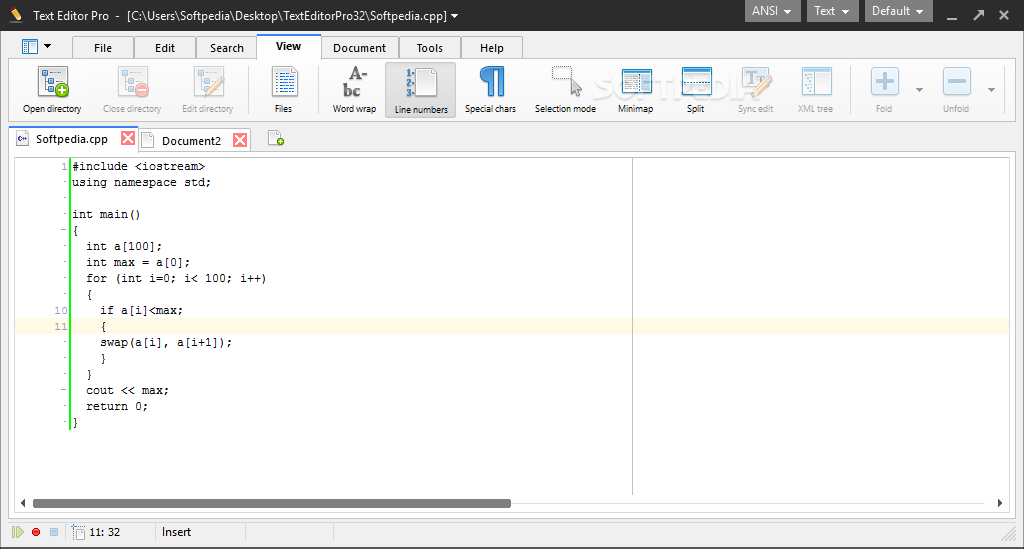
Task: Collapse the fold marker beside main's opening brace
Action: pos(64,230)
